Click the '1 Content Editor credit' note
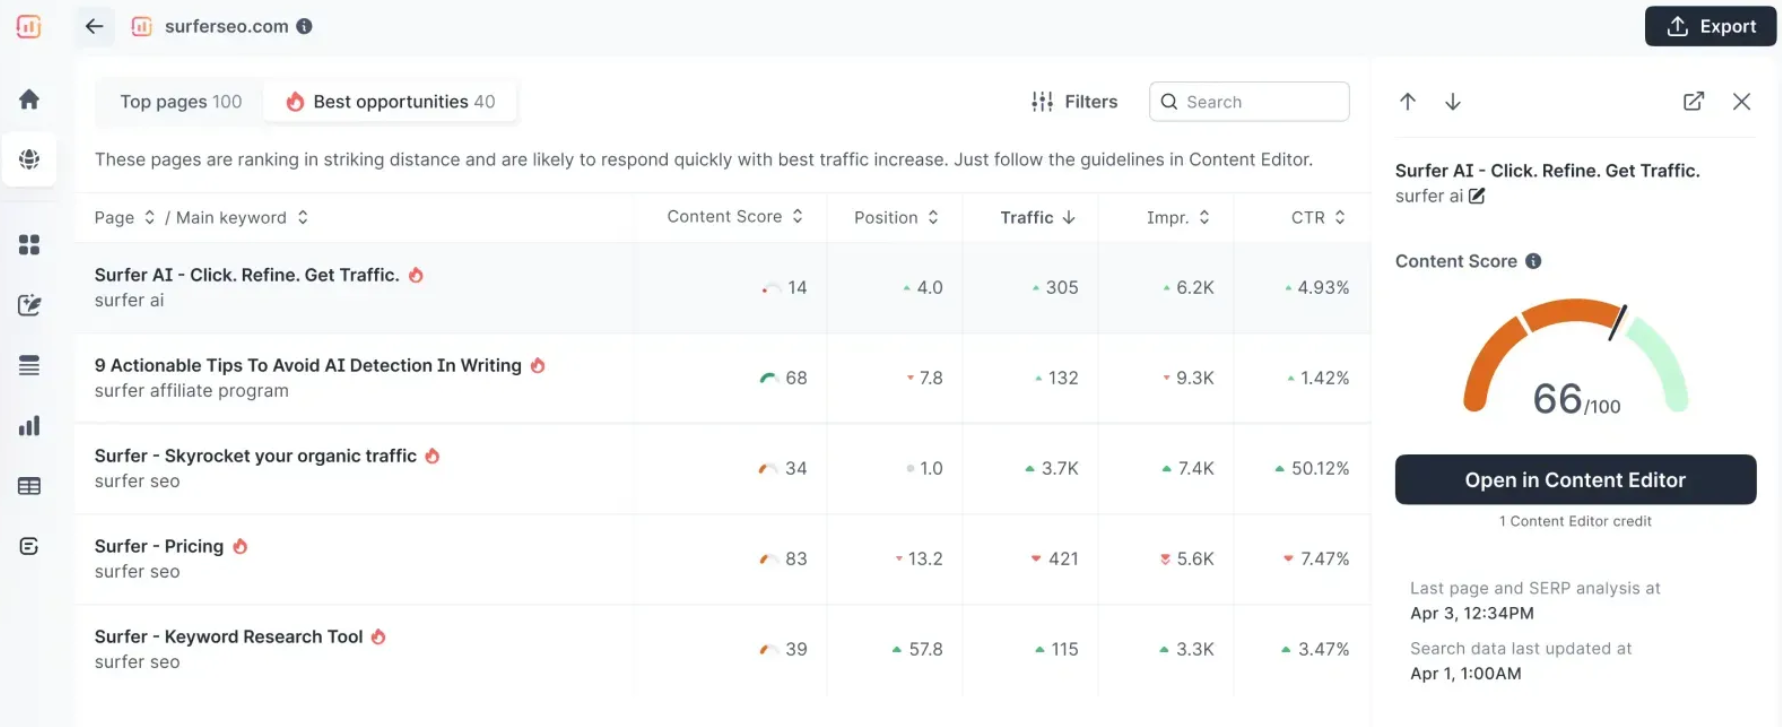The width and height of the screenshot is (1782, 727). click(x=1575, y=521)
